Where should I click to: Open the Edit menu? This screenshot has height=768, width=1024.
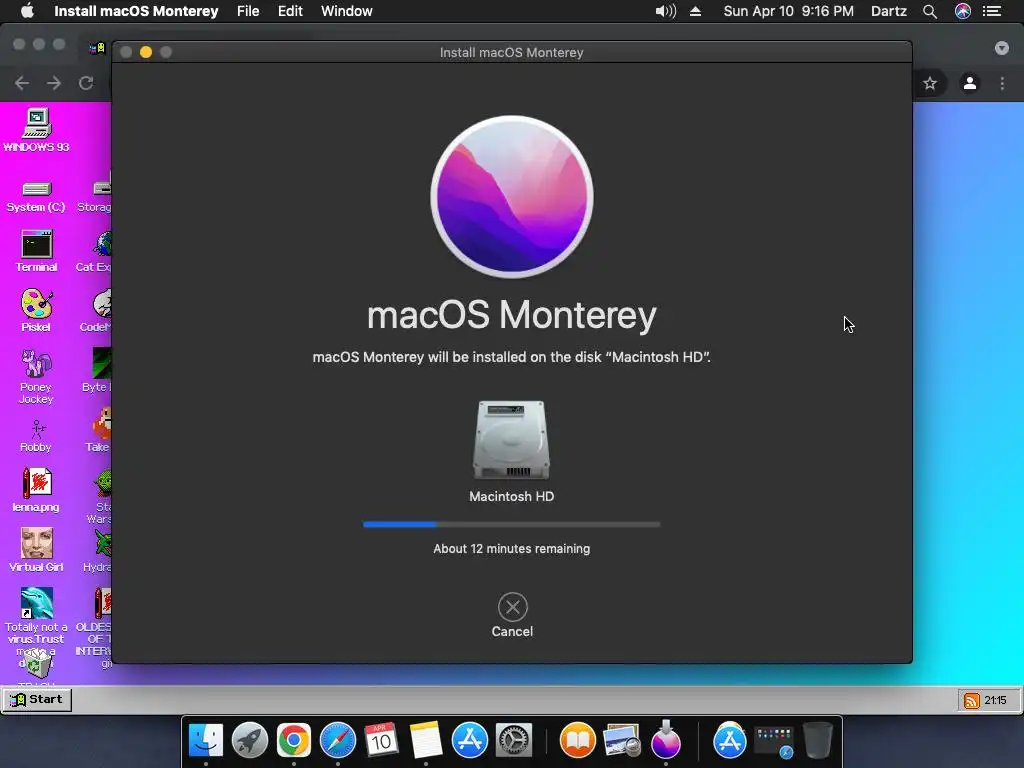point(290,11)
